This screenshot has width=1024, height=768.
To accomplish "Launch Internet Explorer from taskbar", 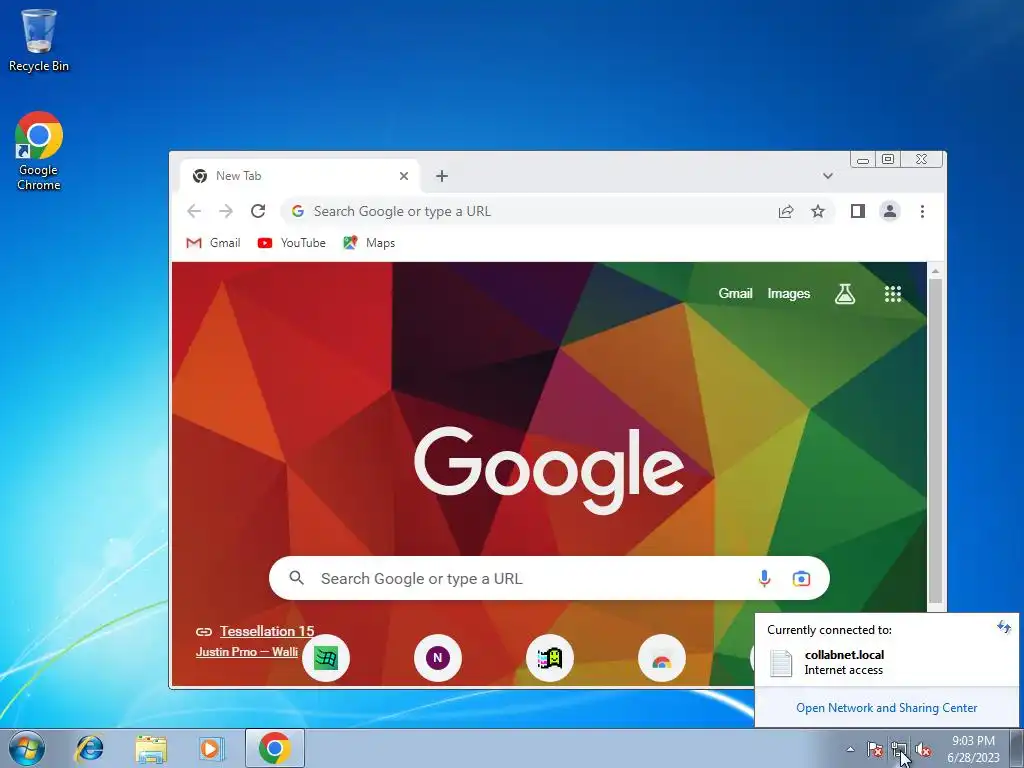I will [x=89, y=748].
